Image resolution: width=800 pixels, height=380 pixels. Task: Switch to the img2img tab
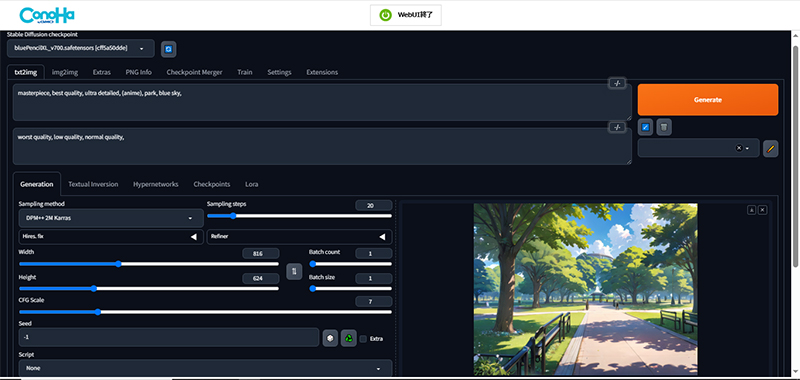click(65, 72)
